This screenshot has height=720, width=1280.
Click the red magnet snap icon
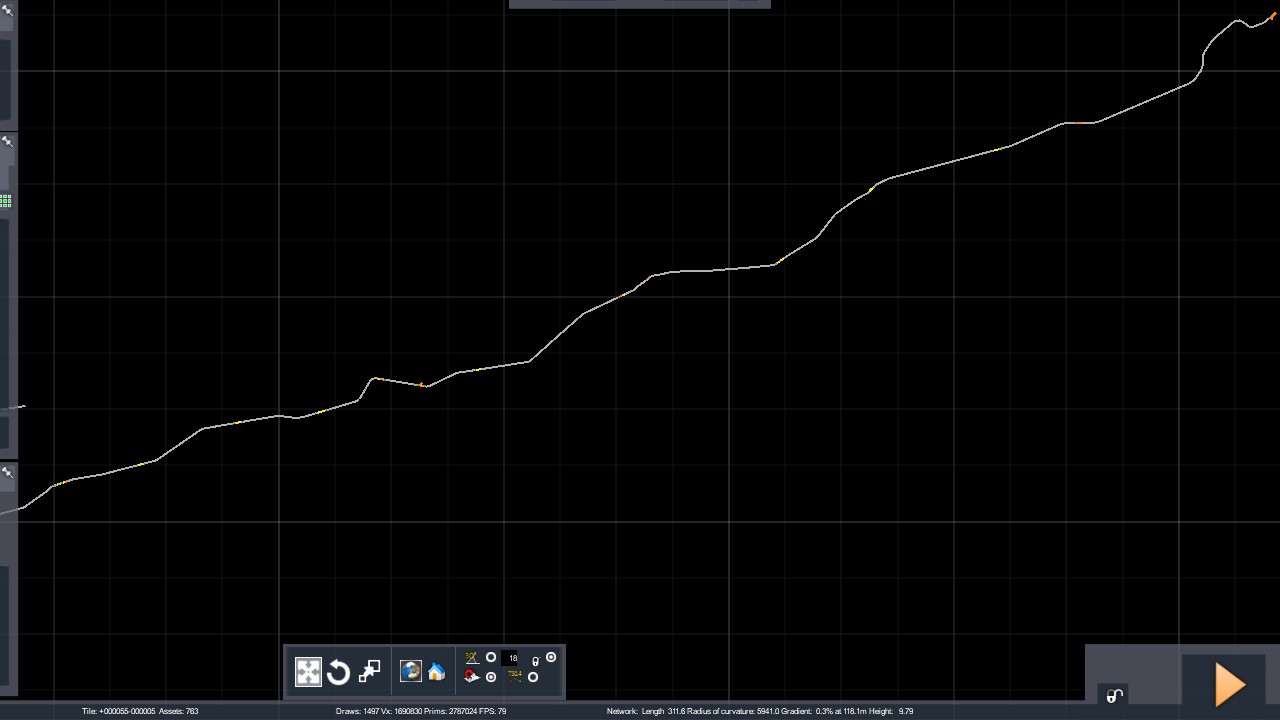pyautogui.click(x=472, y=677)
